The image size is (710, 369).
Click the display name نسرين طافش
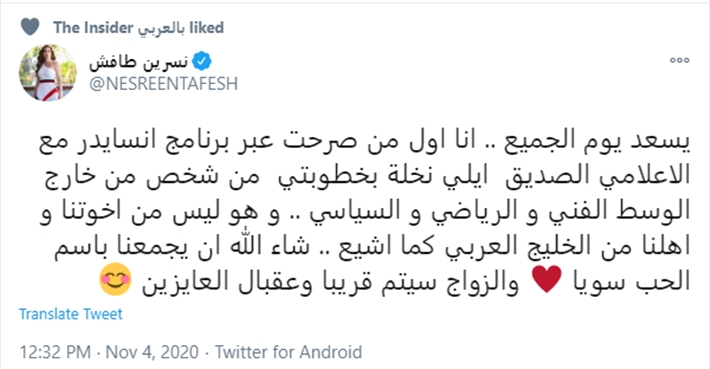coord(138,62)
